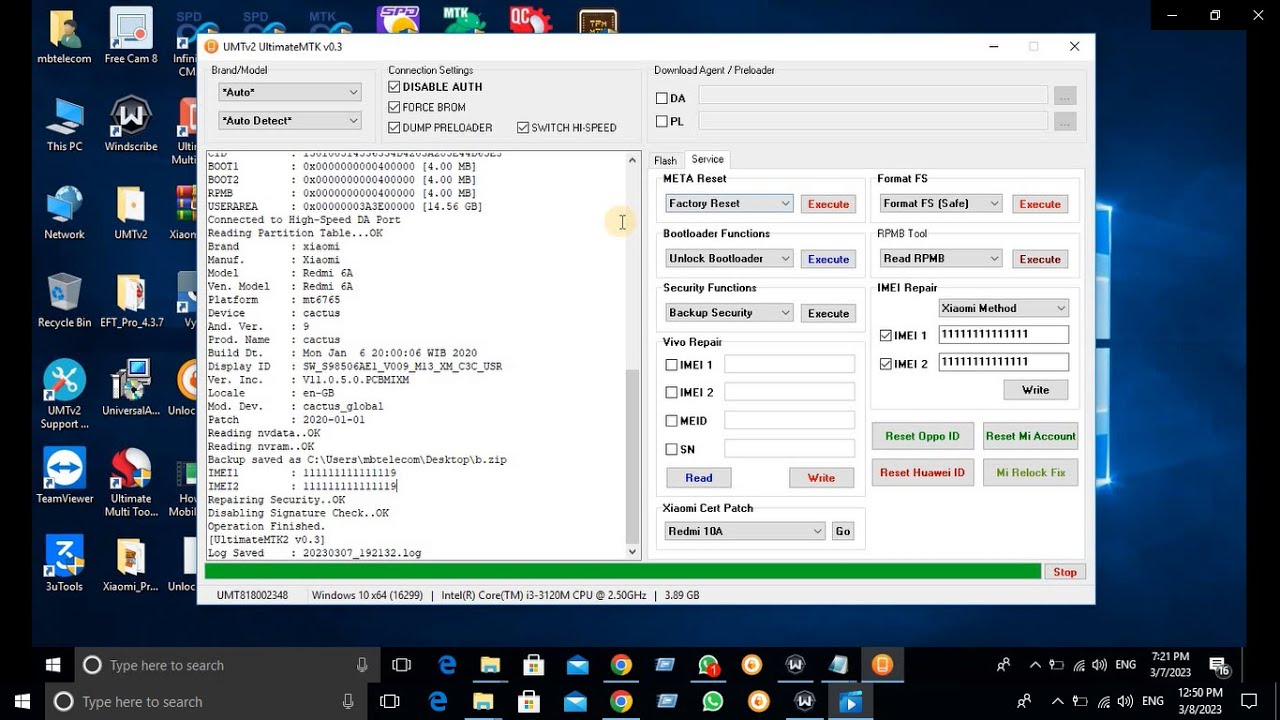Open the QC tool icon on the desktop
The image size is (1280, 720).
click(530, 20)
